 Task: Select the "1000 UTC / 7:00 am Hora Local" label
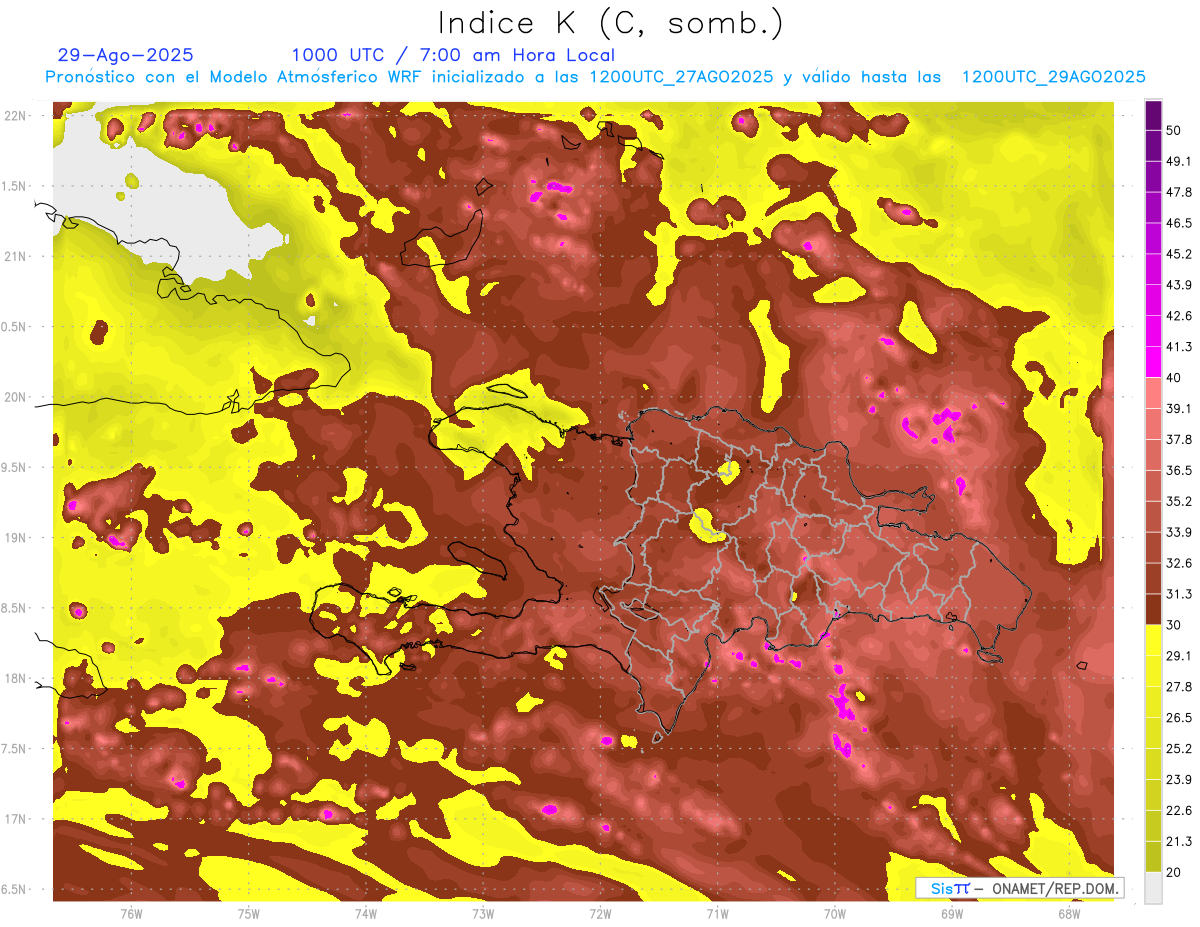(453, 55)
